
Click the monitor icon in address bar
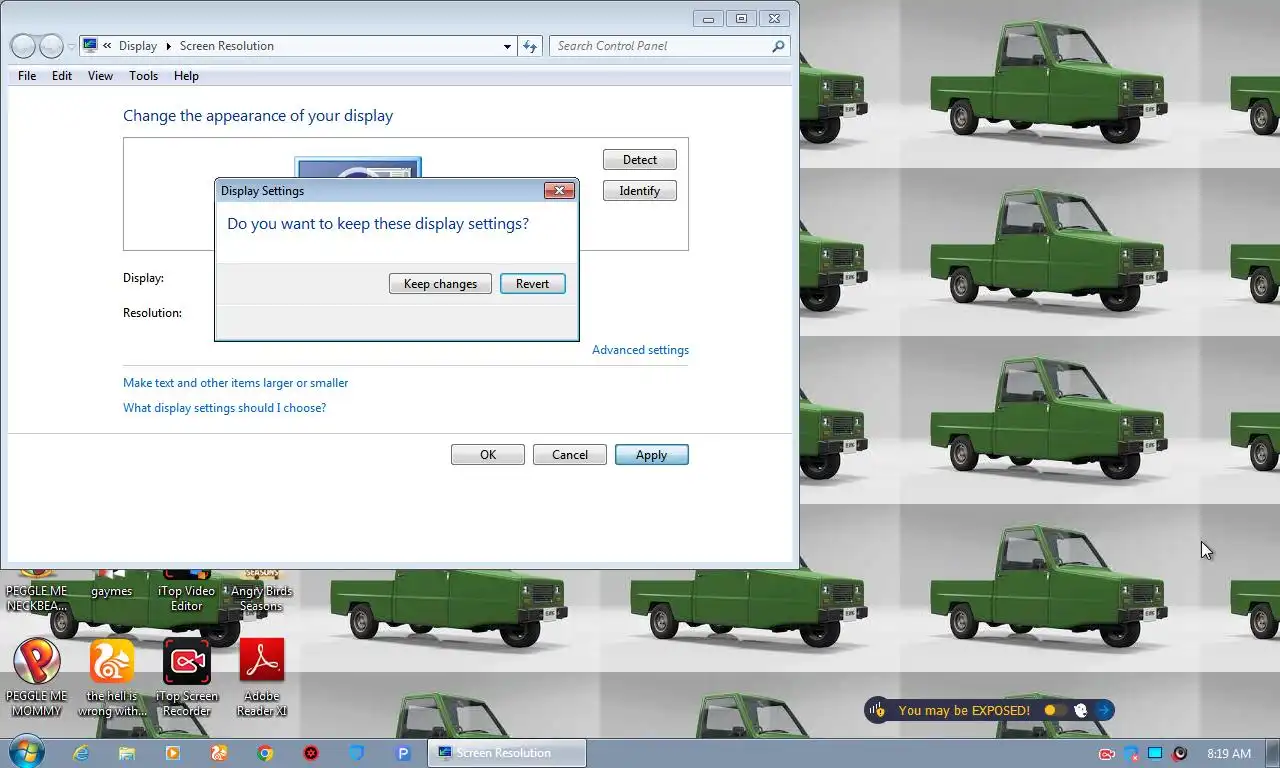coord(90,46)
